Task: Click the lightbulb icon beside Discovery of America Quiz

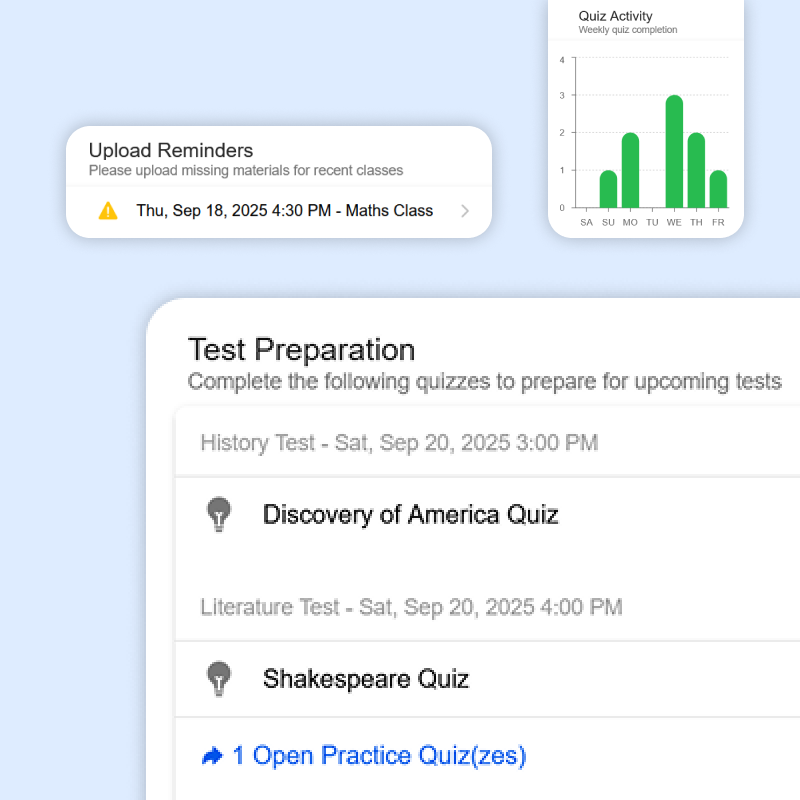Action: click(218, 514)
